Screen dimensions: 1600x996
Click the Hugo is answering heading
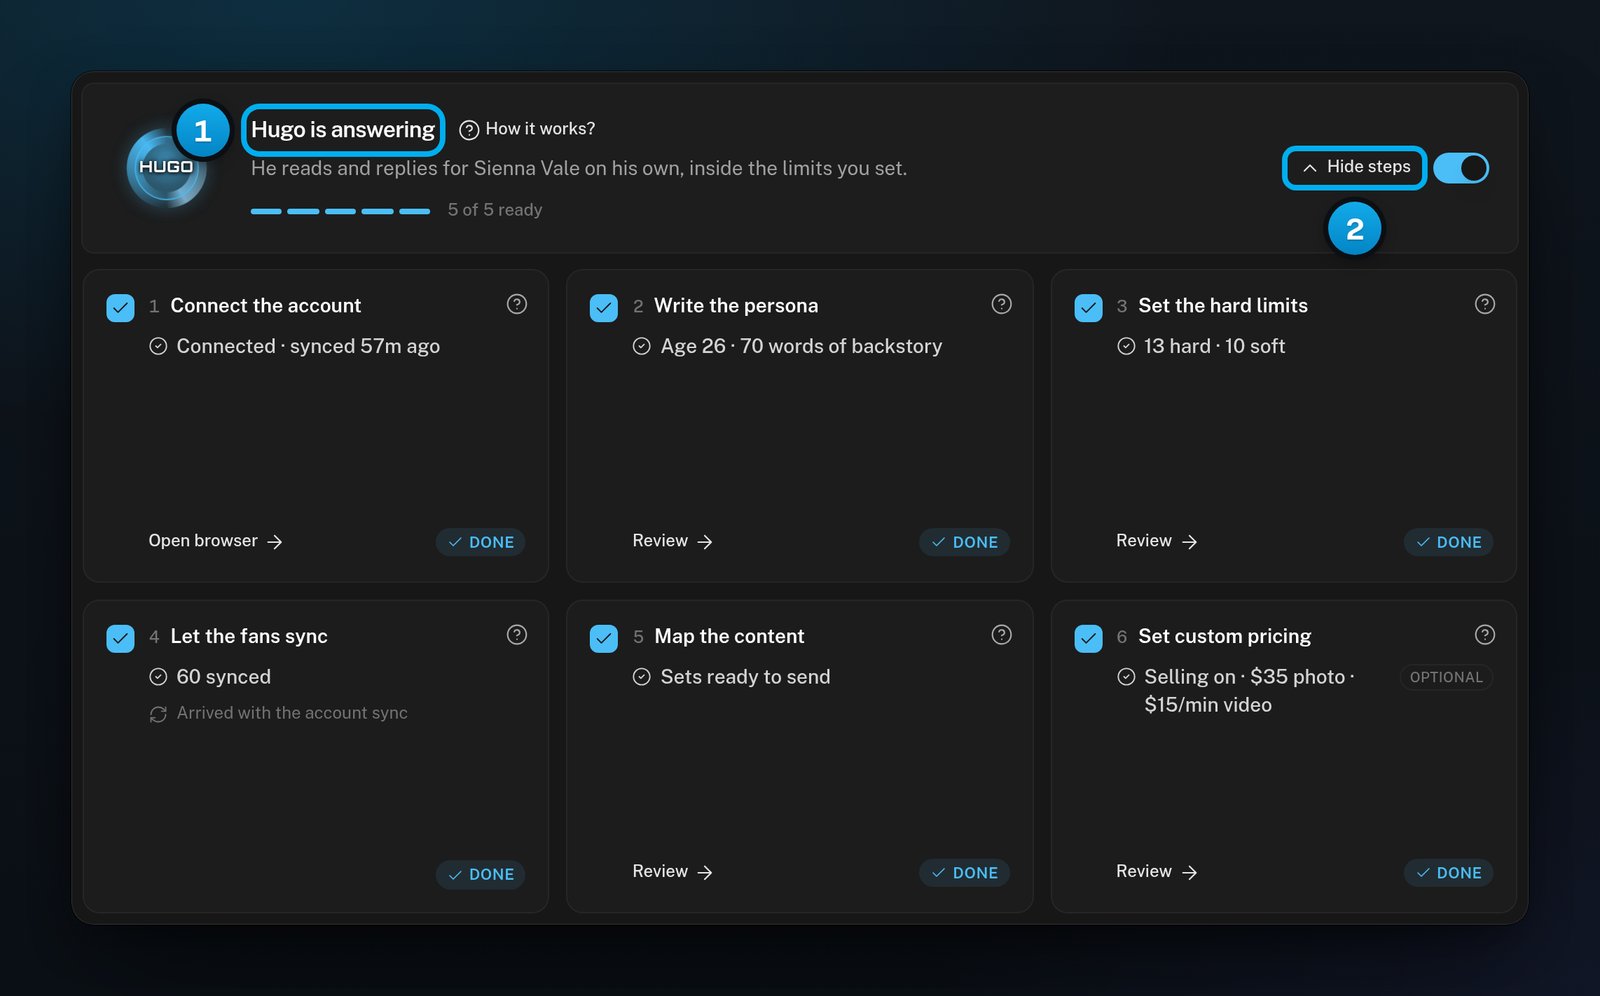tap(343, 130)
